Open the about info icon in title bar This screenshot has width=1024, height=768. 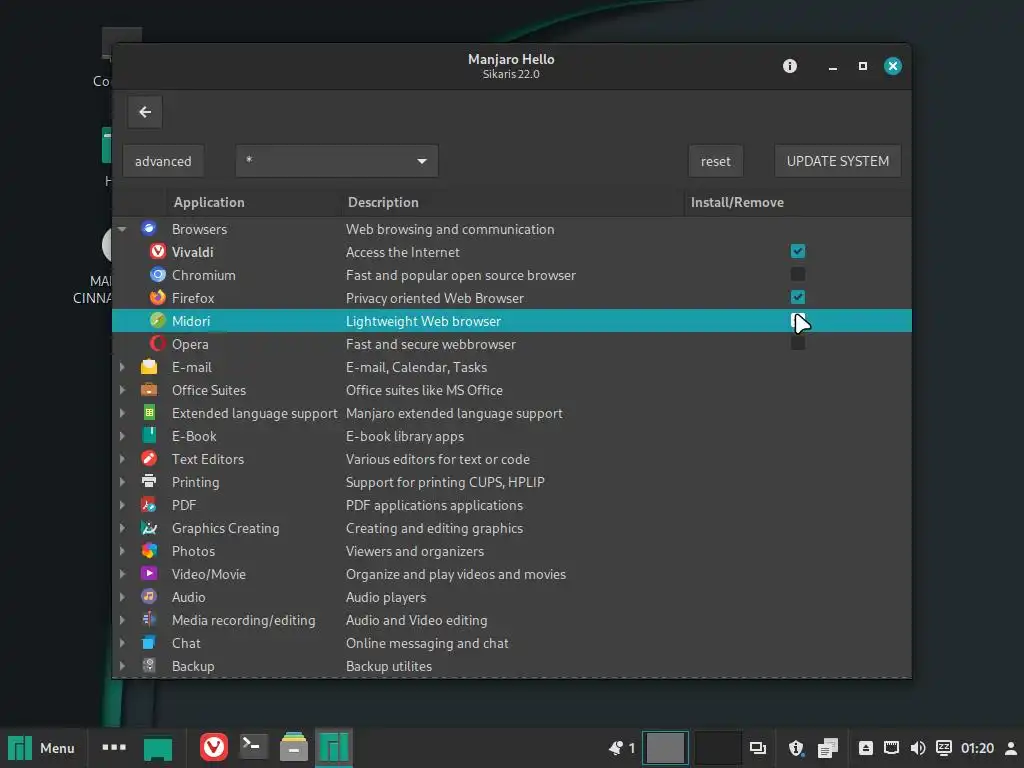click(x=790, y=66)
